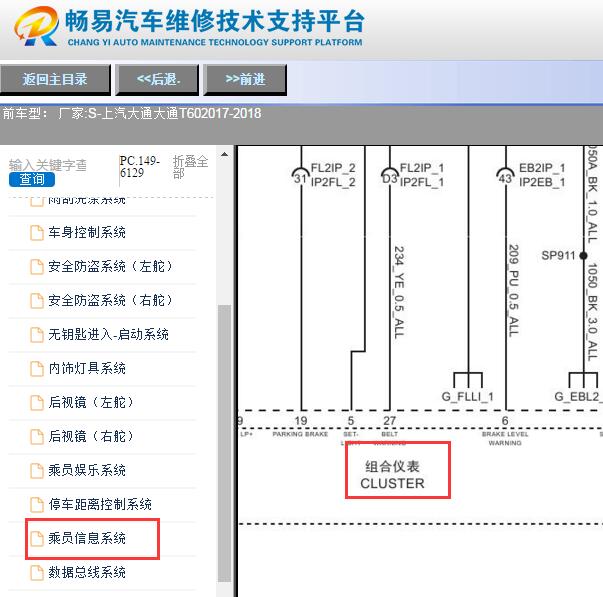
Task: Click document icon beside 数据总线系统
Action: 37,572
